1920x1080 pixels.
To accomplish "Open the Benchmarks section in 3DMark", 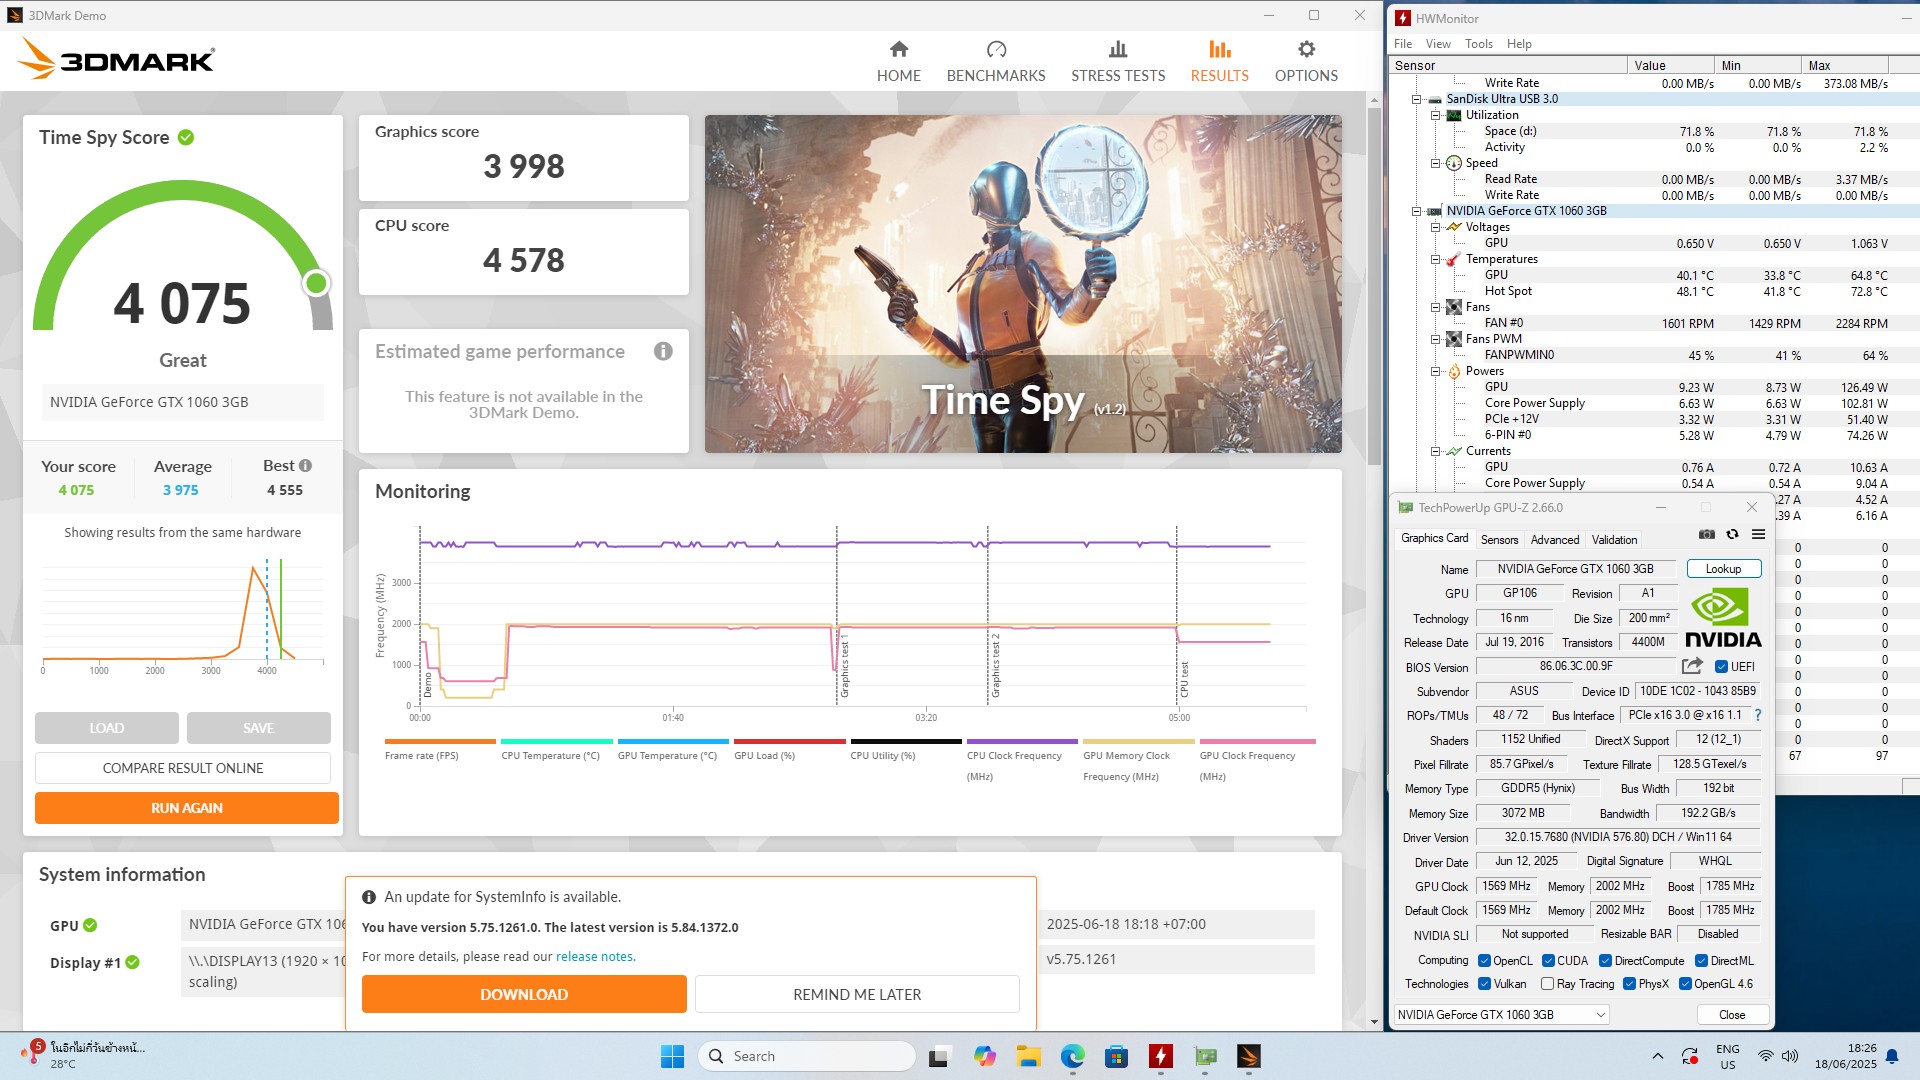I will point(995,61).
